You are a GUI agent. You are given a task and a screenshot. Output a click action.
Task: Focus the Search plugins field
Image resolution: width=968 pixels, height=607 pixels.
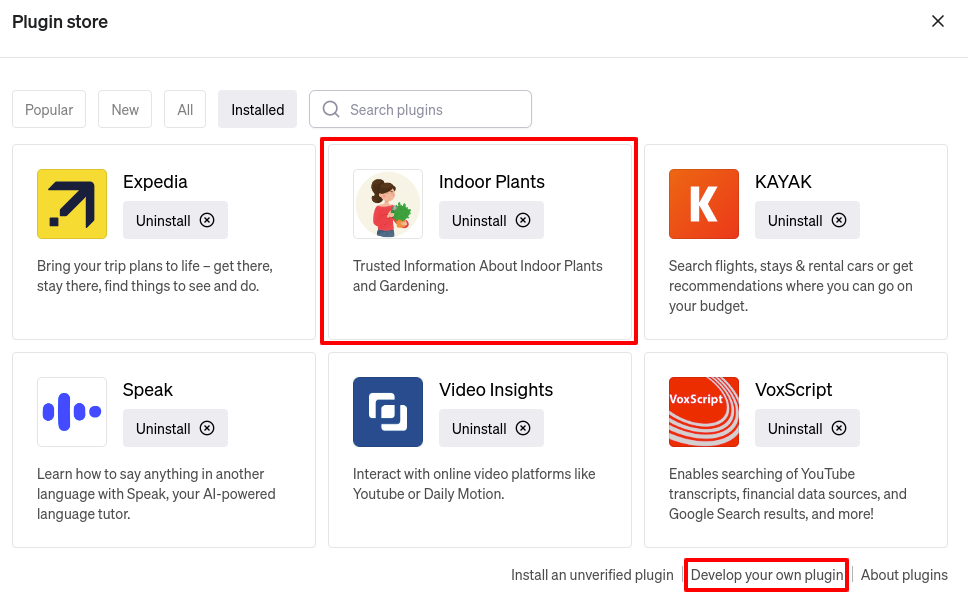click(x=430, y=110)
